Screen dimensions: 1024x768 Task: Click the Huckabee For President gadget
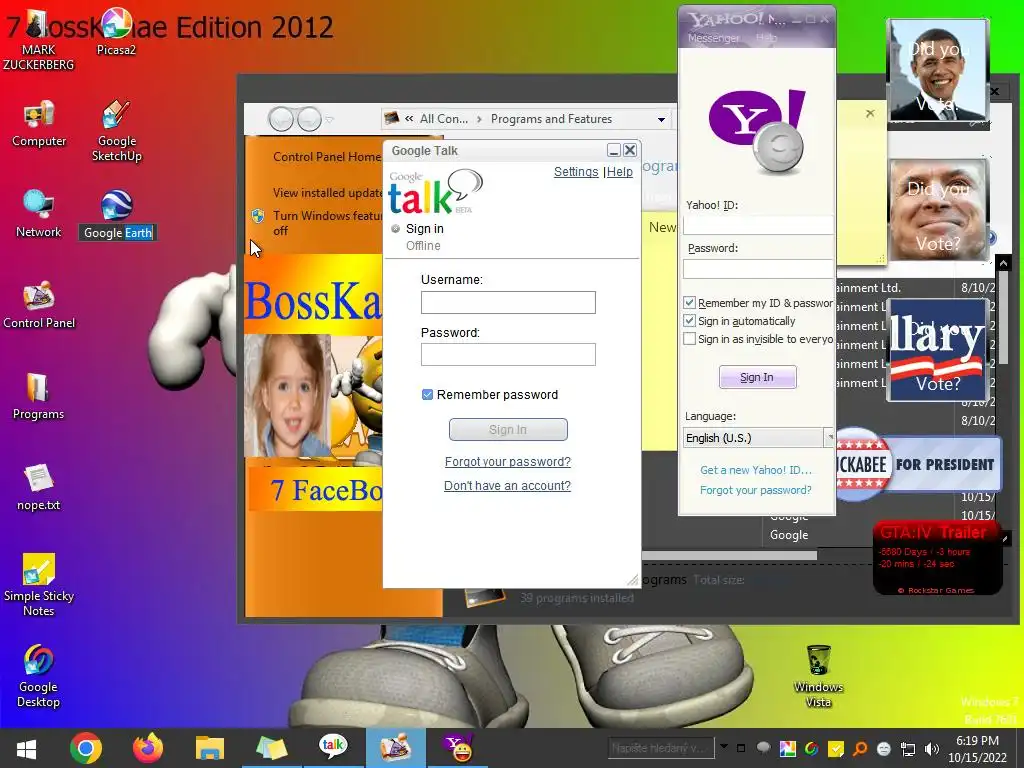coord(918,464)
